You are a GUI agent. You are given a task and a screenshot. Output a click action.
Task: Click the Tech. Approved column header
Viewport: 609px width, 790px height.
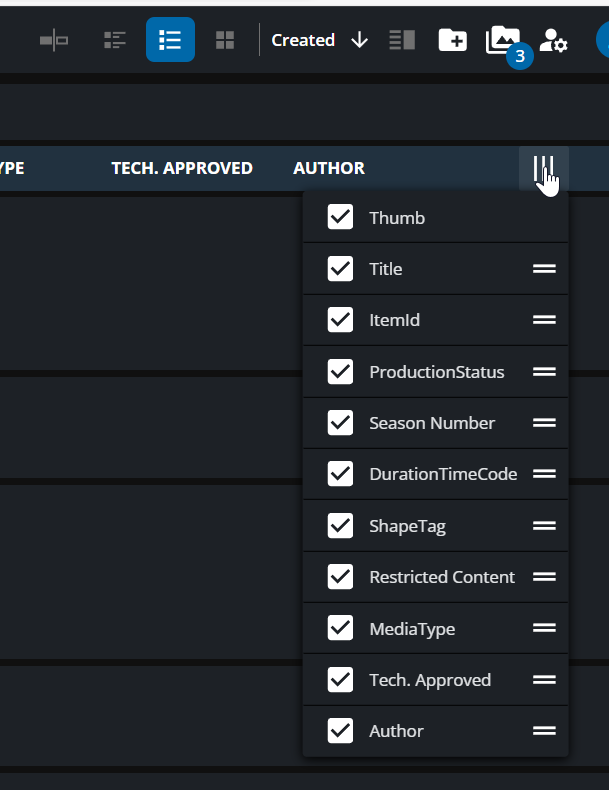tap(182, 168)
